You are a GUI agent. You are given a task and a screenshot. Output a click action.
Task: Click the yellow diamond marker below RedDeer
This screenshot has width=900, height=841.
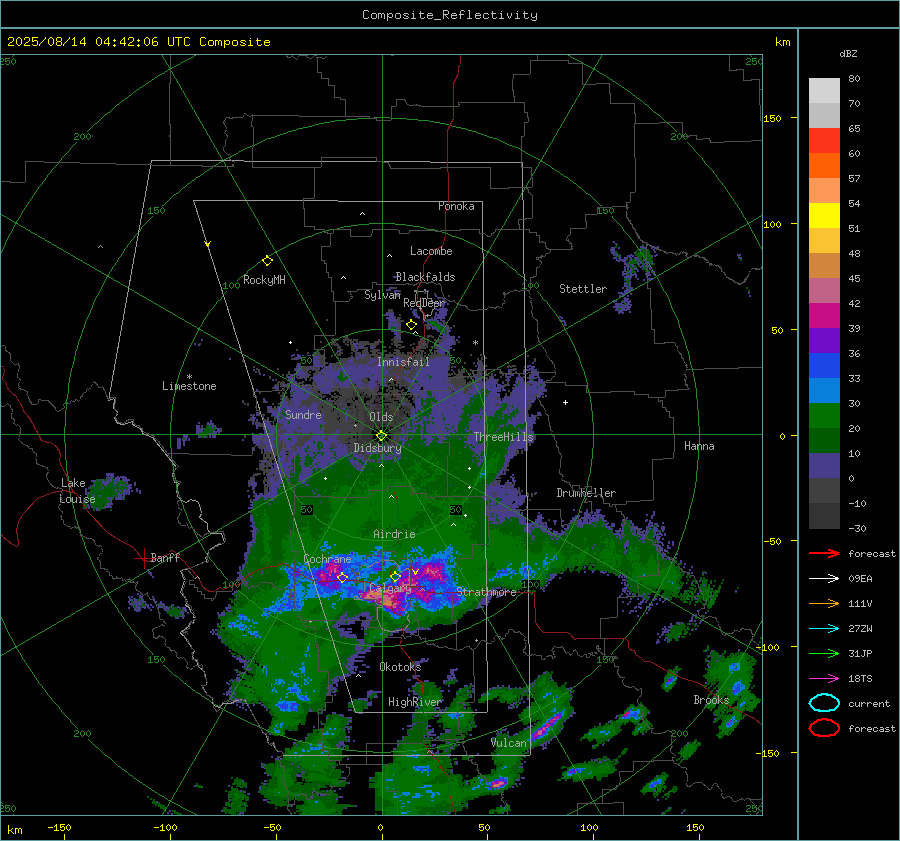pos(411,325)
